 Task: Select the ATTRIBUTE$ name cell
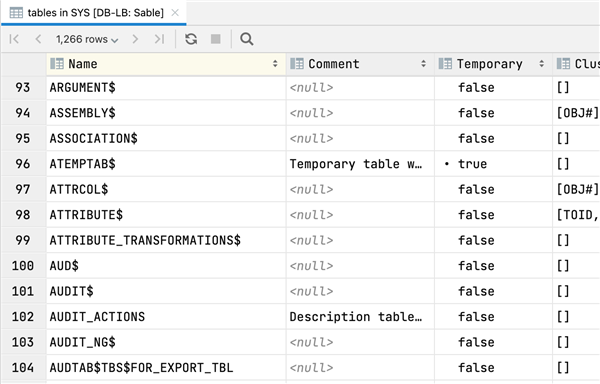pos(166,215)
